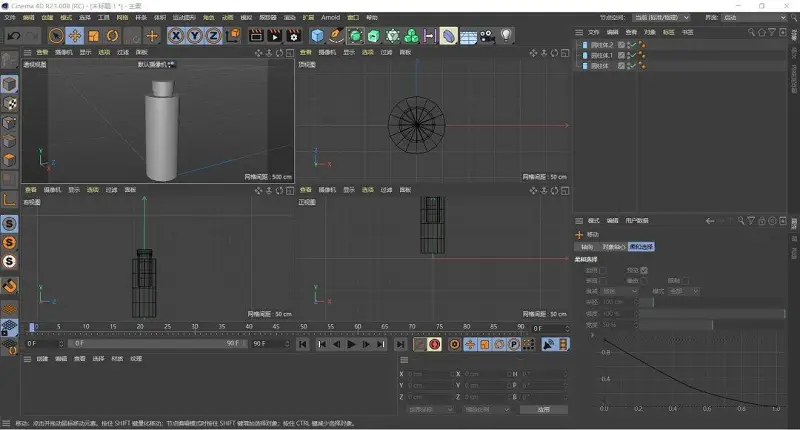
Task: Switch to the soft selection tab
Action: click(641, 247)
